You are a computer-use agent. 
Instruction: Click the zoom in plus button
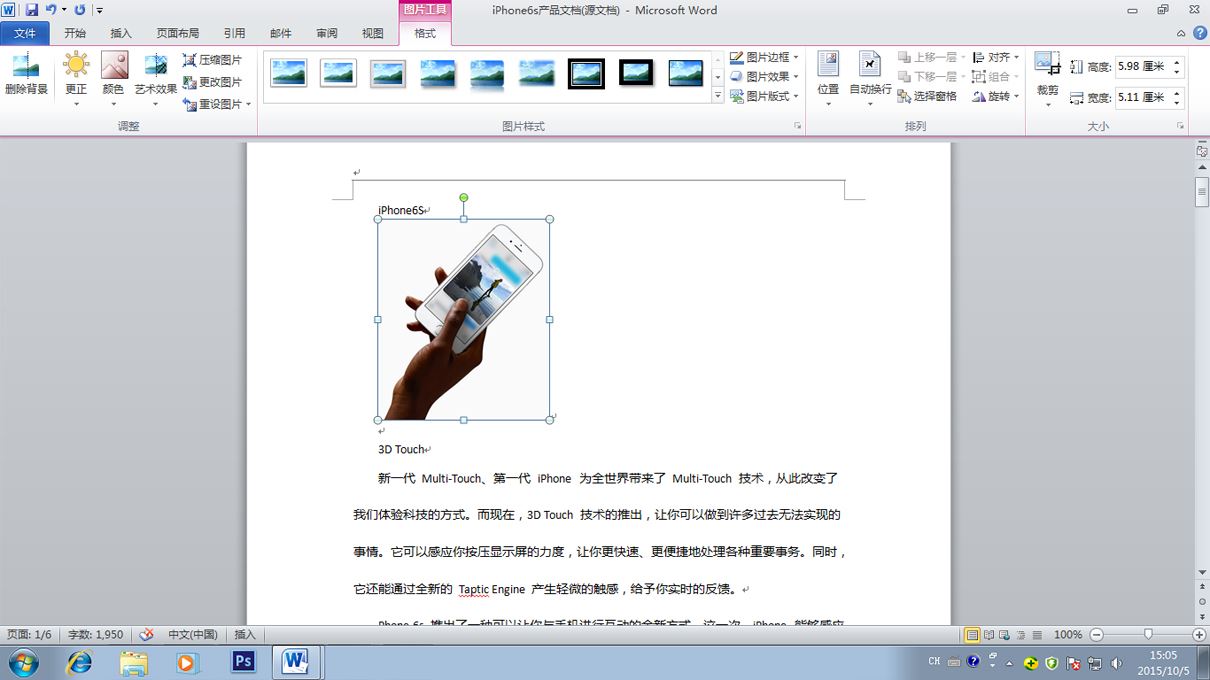tap(1199, 635)
